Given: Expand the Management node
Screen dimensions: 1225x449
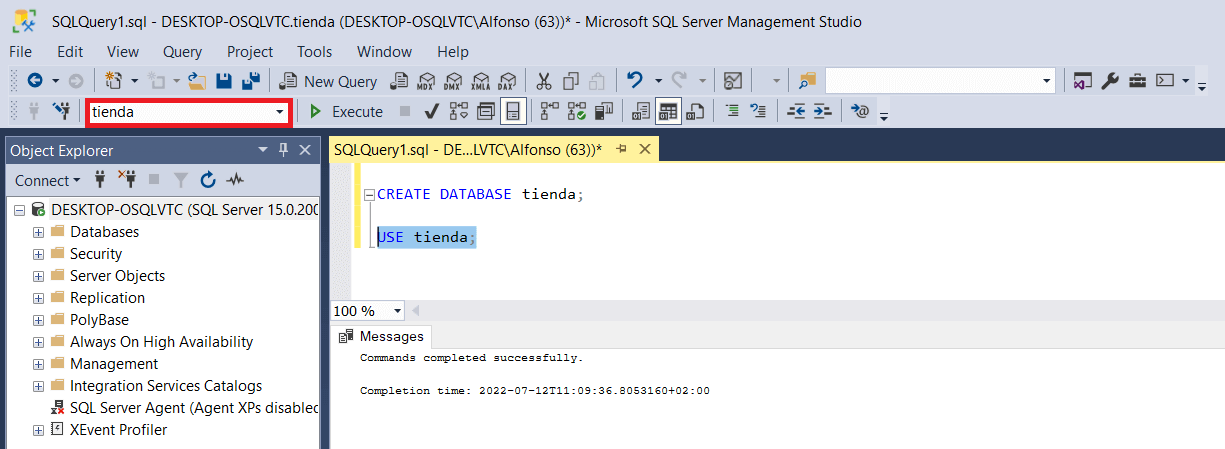Looking at the screenshot, I should pos(39,364).
